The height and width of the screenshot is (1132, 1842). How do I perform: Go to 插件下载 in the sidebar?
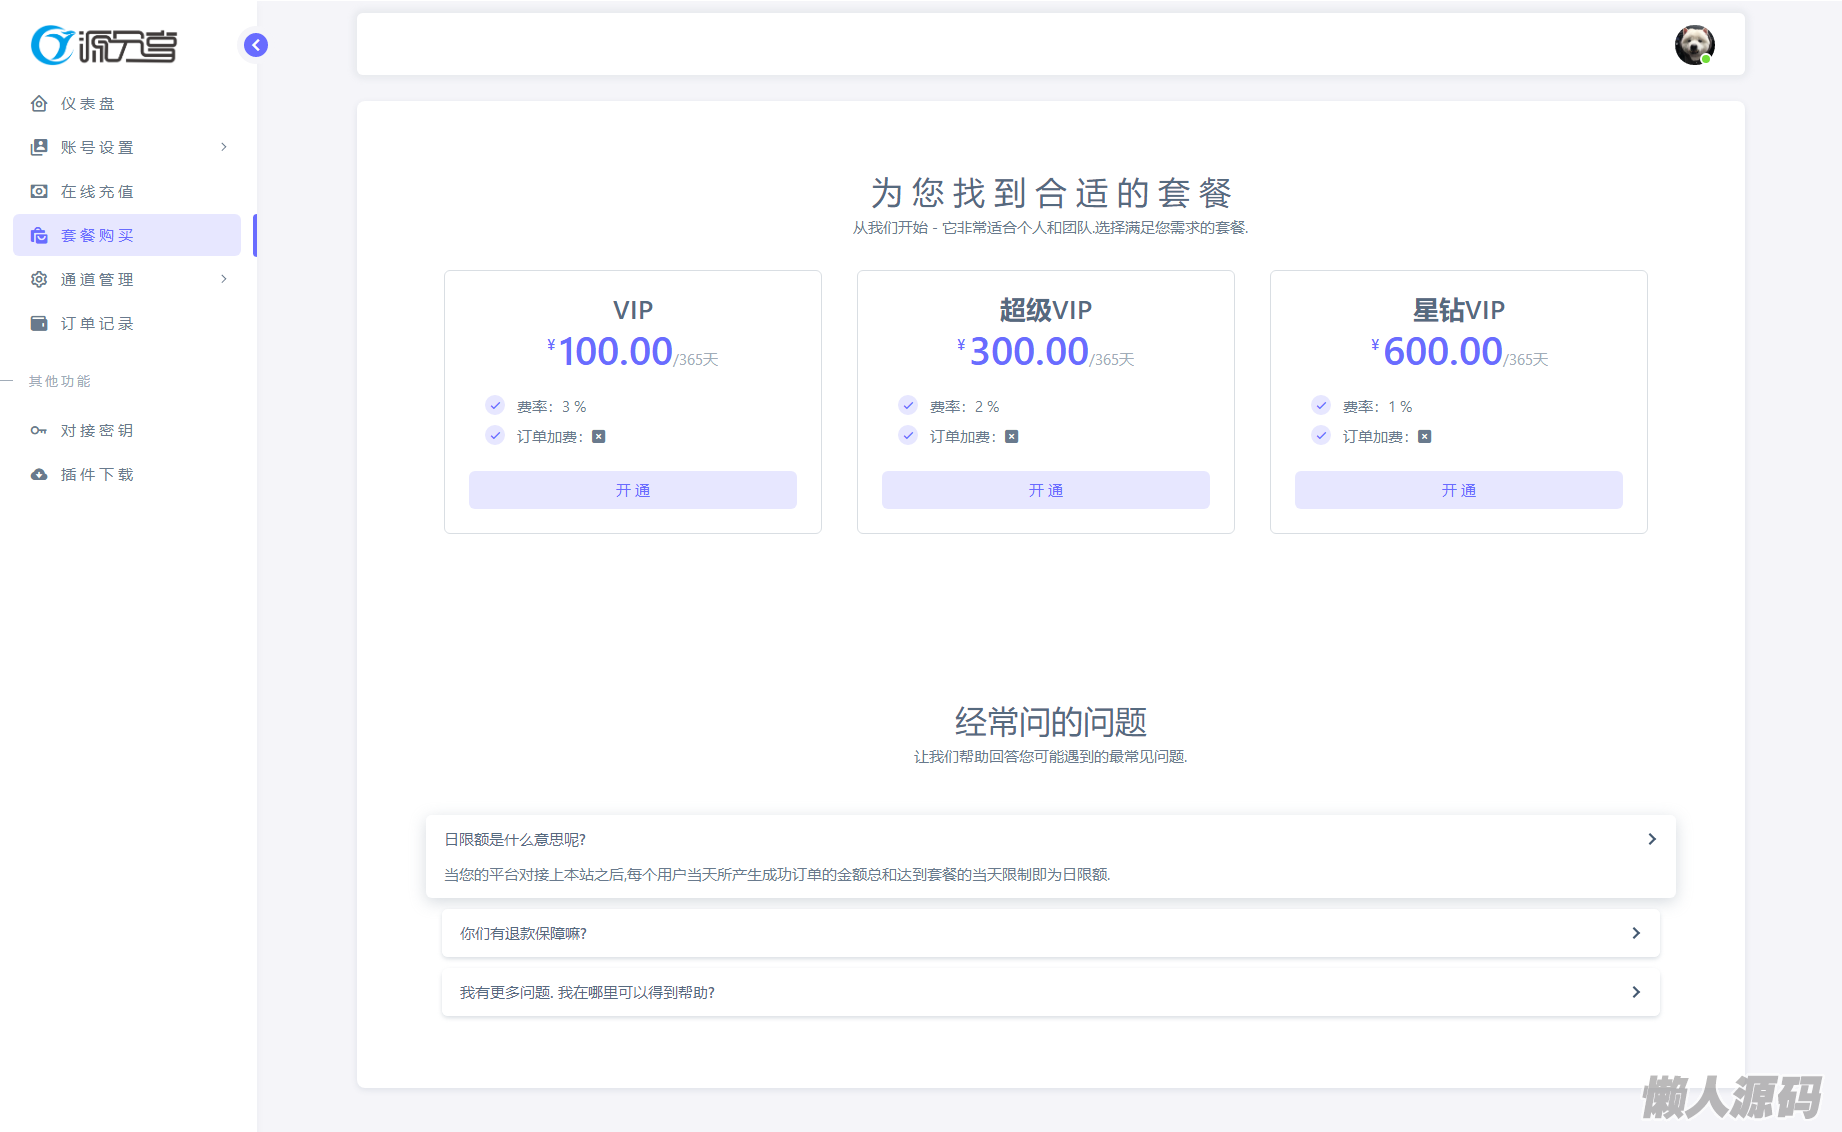97,475
